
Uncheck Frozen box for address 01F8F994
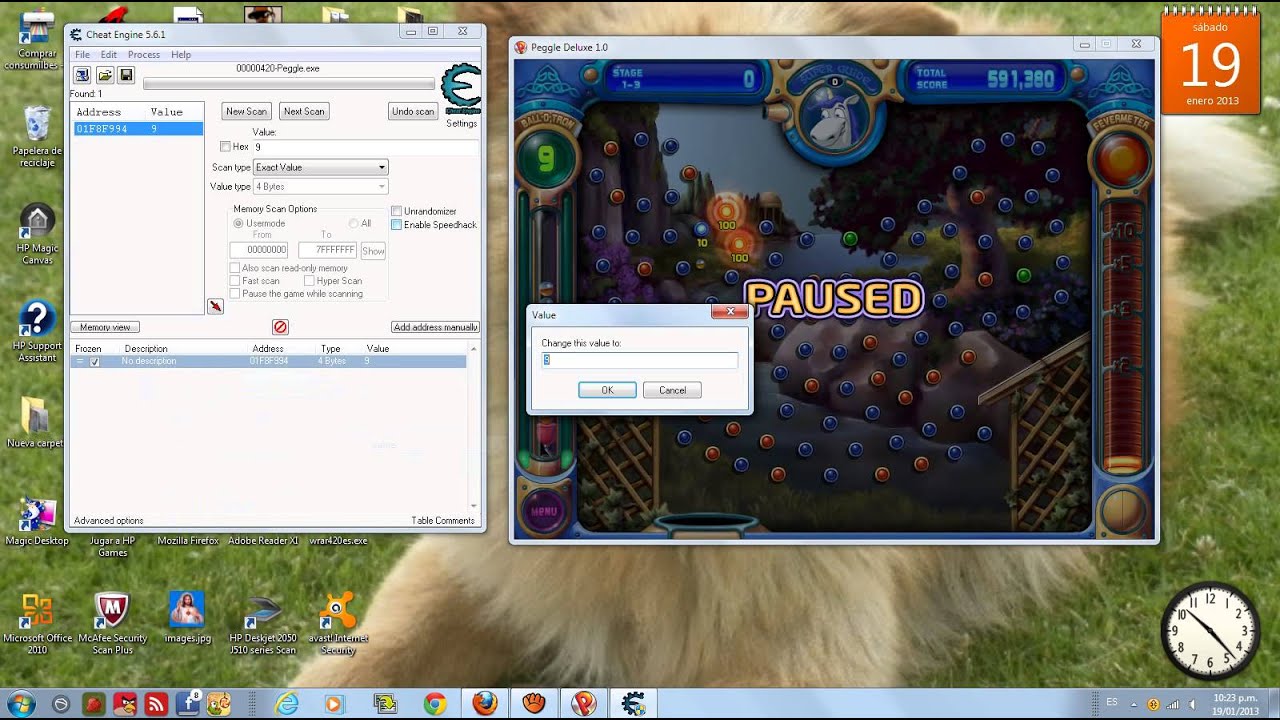point(95,361)
